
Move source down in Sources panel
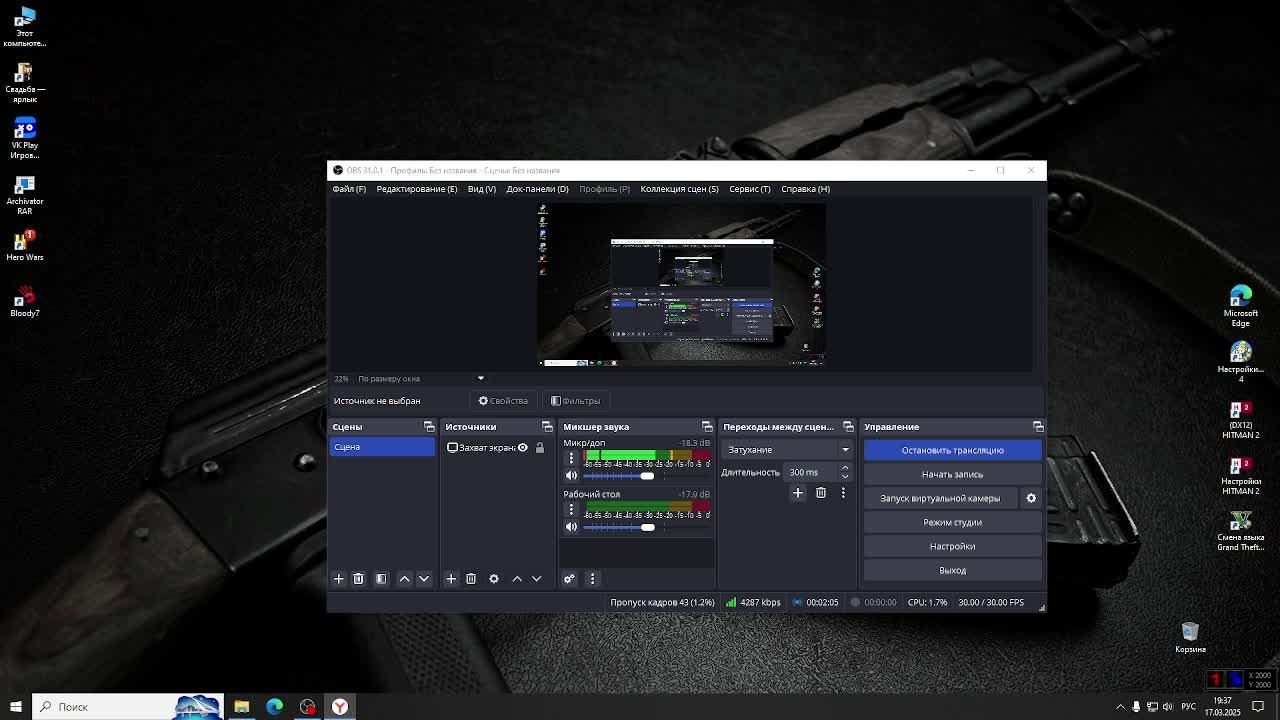pyautogui.click(x=537, y=578)
